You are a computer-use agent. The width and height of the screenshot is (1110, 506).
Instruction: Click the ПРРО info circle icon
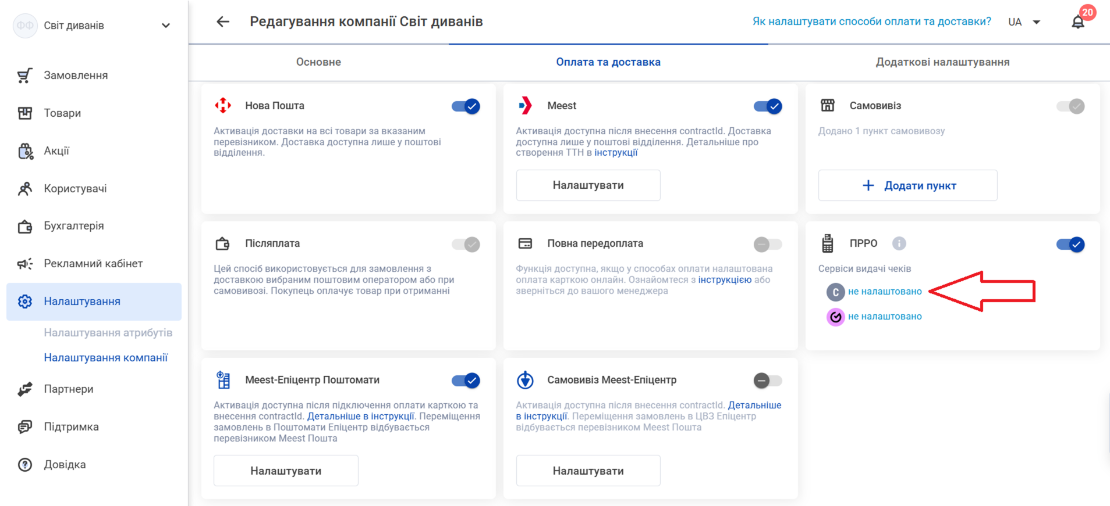coord(899,243)
